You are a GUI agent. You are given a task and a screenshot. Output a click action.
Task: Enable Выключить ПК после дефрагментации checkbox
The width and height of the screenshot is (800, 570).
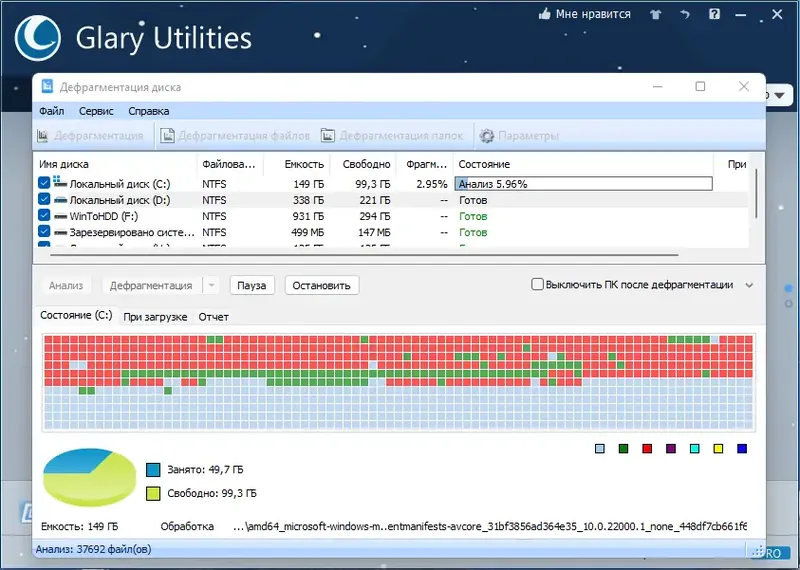click(537, 284)
